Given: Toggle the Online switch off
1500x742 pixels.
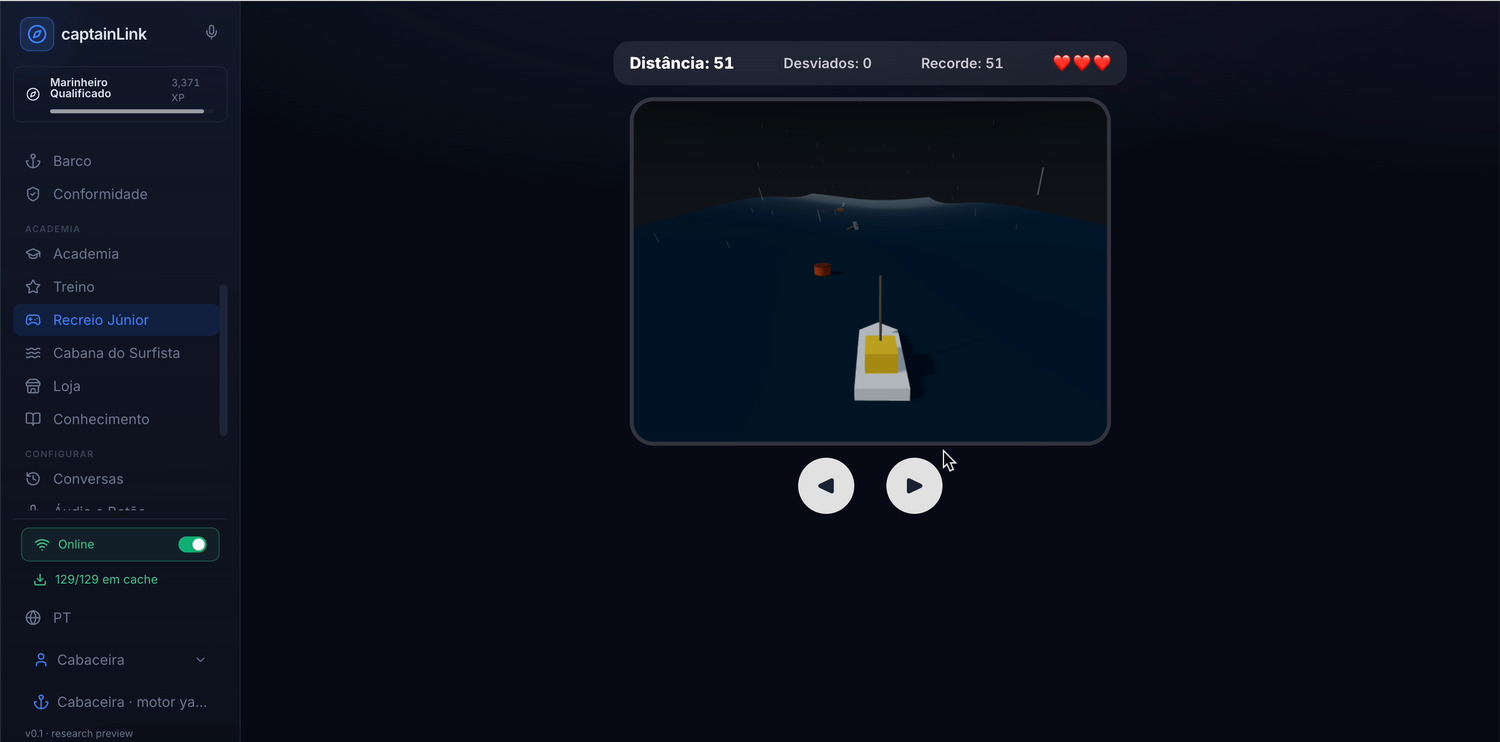Looking at the screenshot, I should coord(192,544).
